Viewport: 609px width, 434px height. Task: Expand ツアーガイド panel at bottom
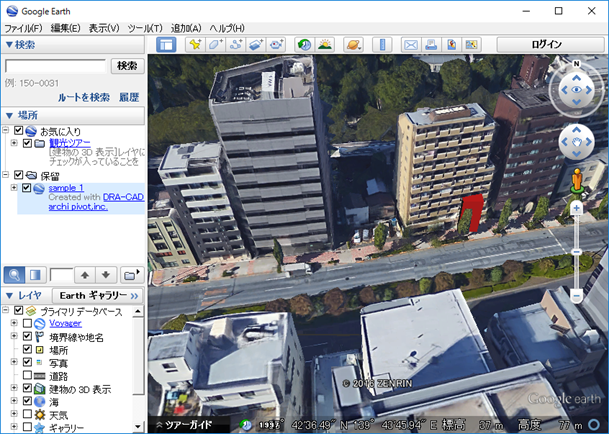(185, 425)
